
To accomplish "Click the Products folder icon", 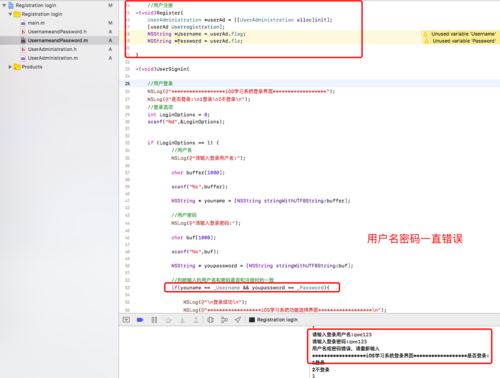I will 17,67.
